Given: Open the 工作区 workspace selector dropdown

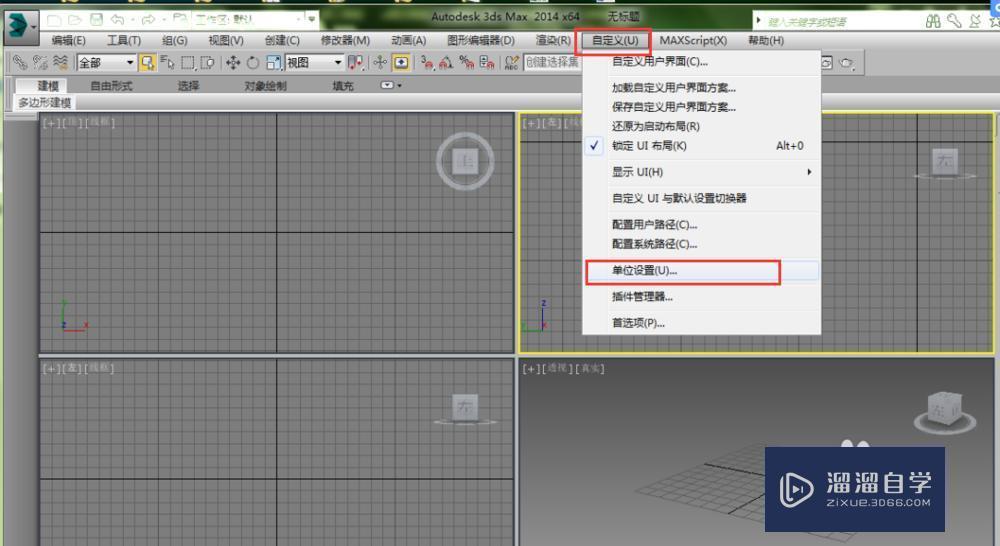Looking at the screenshot, I should pos(247,20).
